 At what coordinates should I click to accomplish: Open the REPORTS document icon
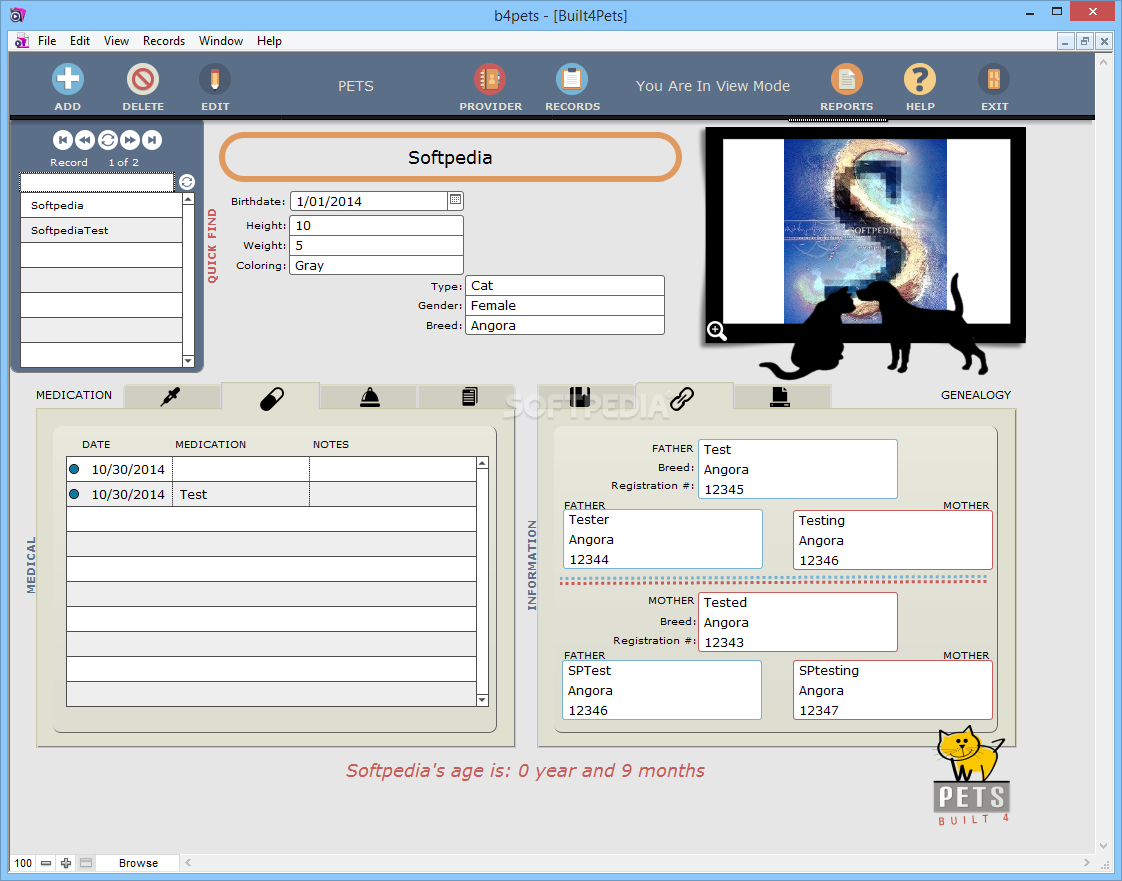[847, 79]
